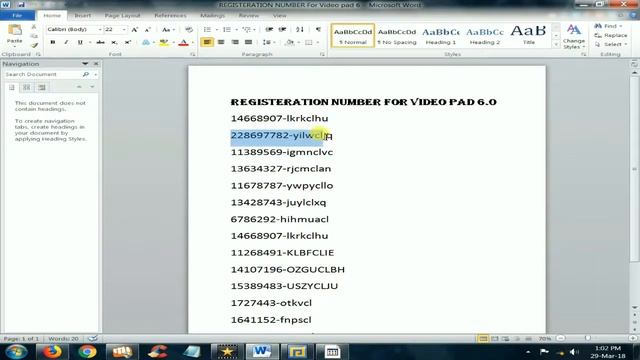Switch to the Insert tab
Viewport: 640px width, 360px height.
pyautogui.click(x=82, y=16)
